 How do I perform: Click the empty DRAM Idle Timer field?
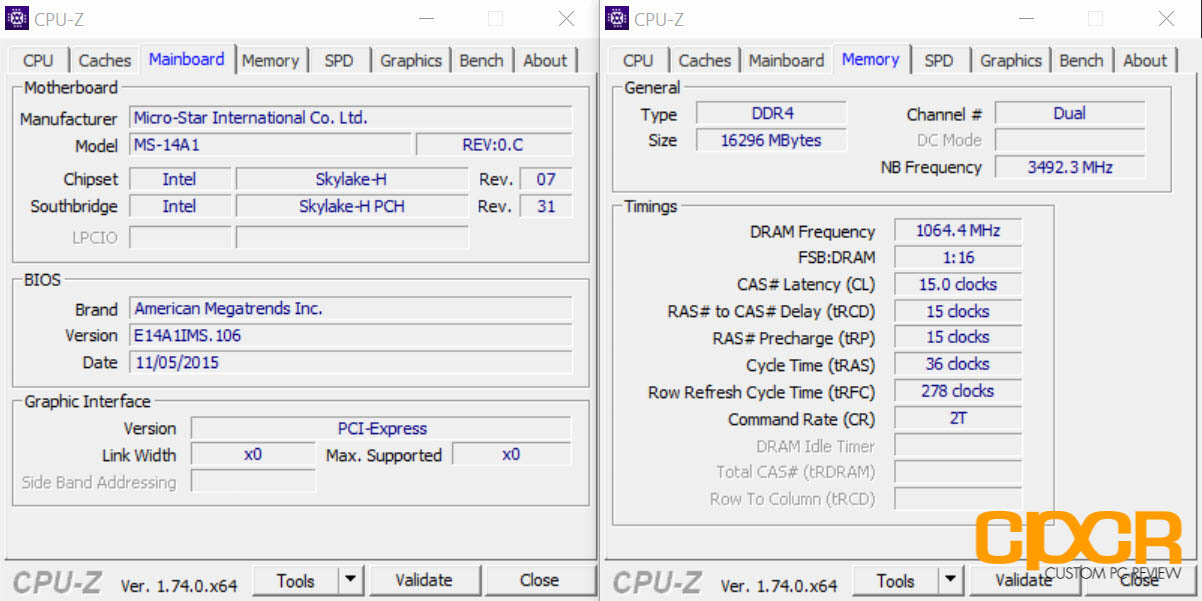(958, 446)
